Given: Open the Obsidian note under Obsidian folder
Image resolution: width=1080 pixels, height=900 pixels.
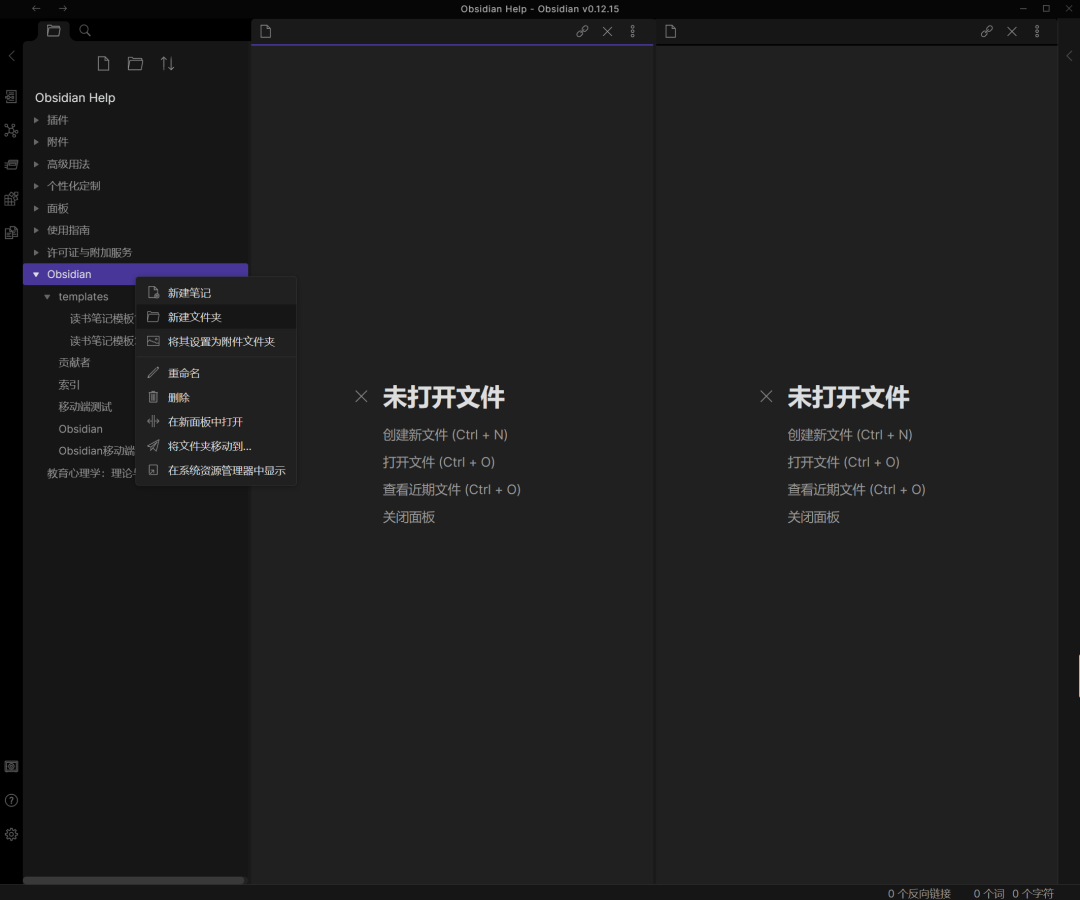Looking at the screenshot, I should point(81,429).
